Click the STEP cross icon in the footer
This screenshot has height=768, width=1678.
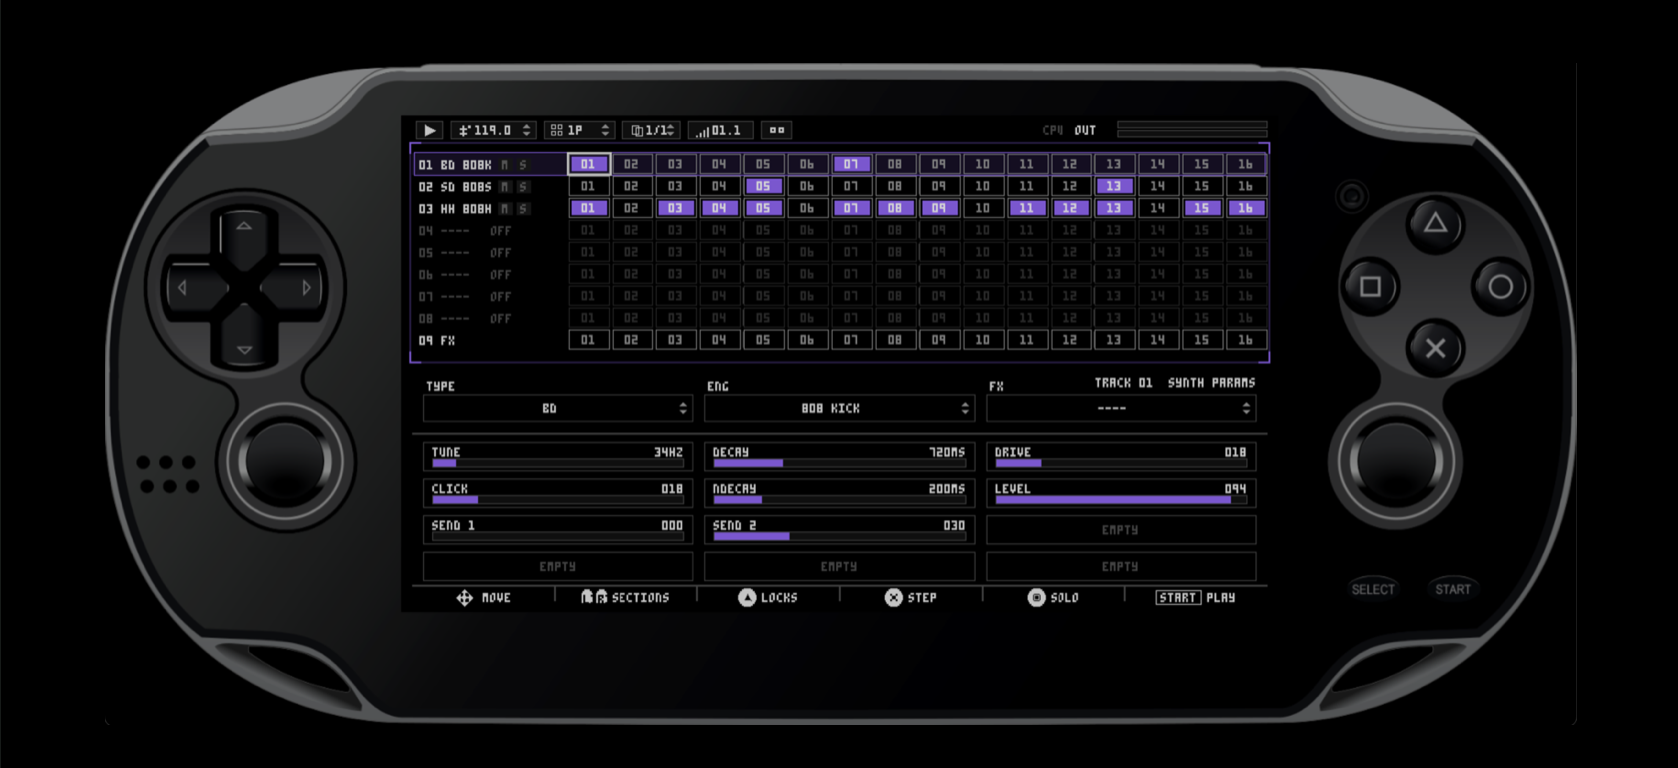(893, 597)
